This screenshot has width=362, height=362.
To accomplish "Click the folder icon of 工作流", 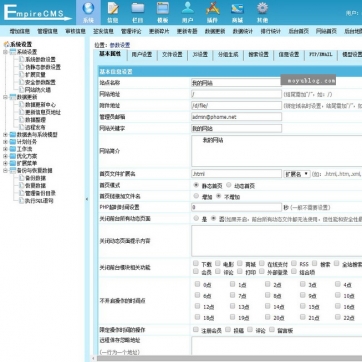I will pos(13,149).
